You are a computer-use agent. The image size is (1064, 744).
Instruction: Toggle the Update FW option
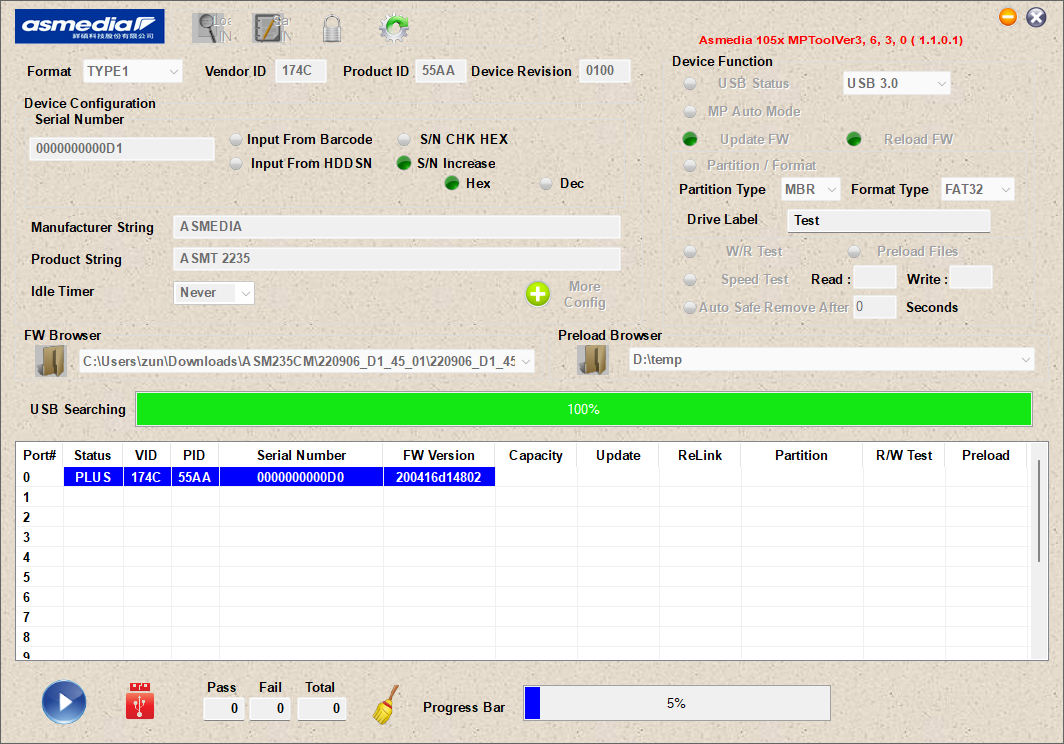coord(690,140)
